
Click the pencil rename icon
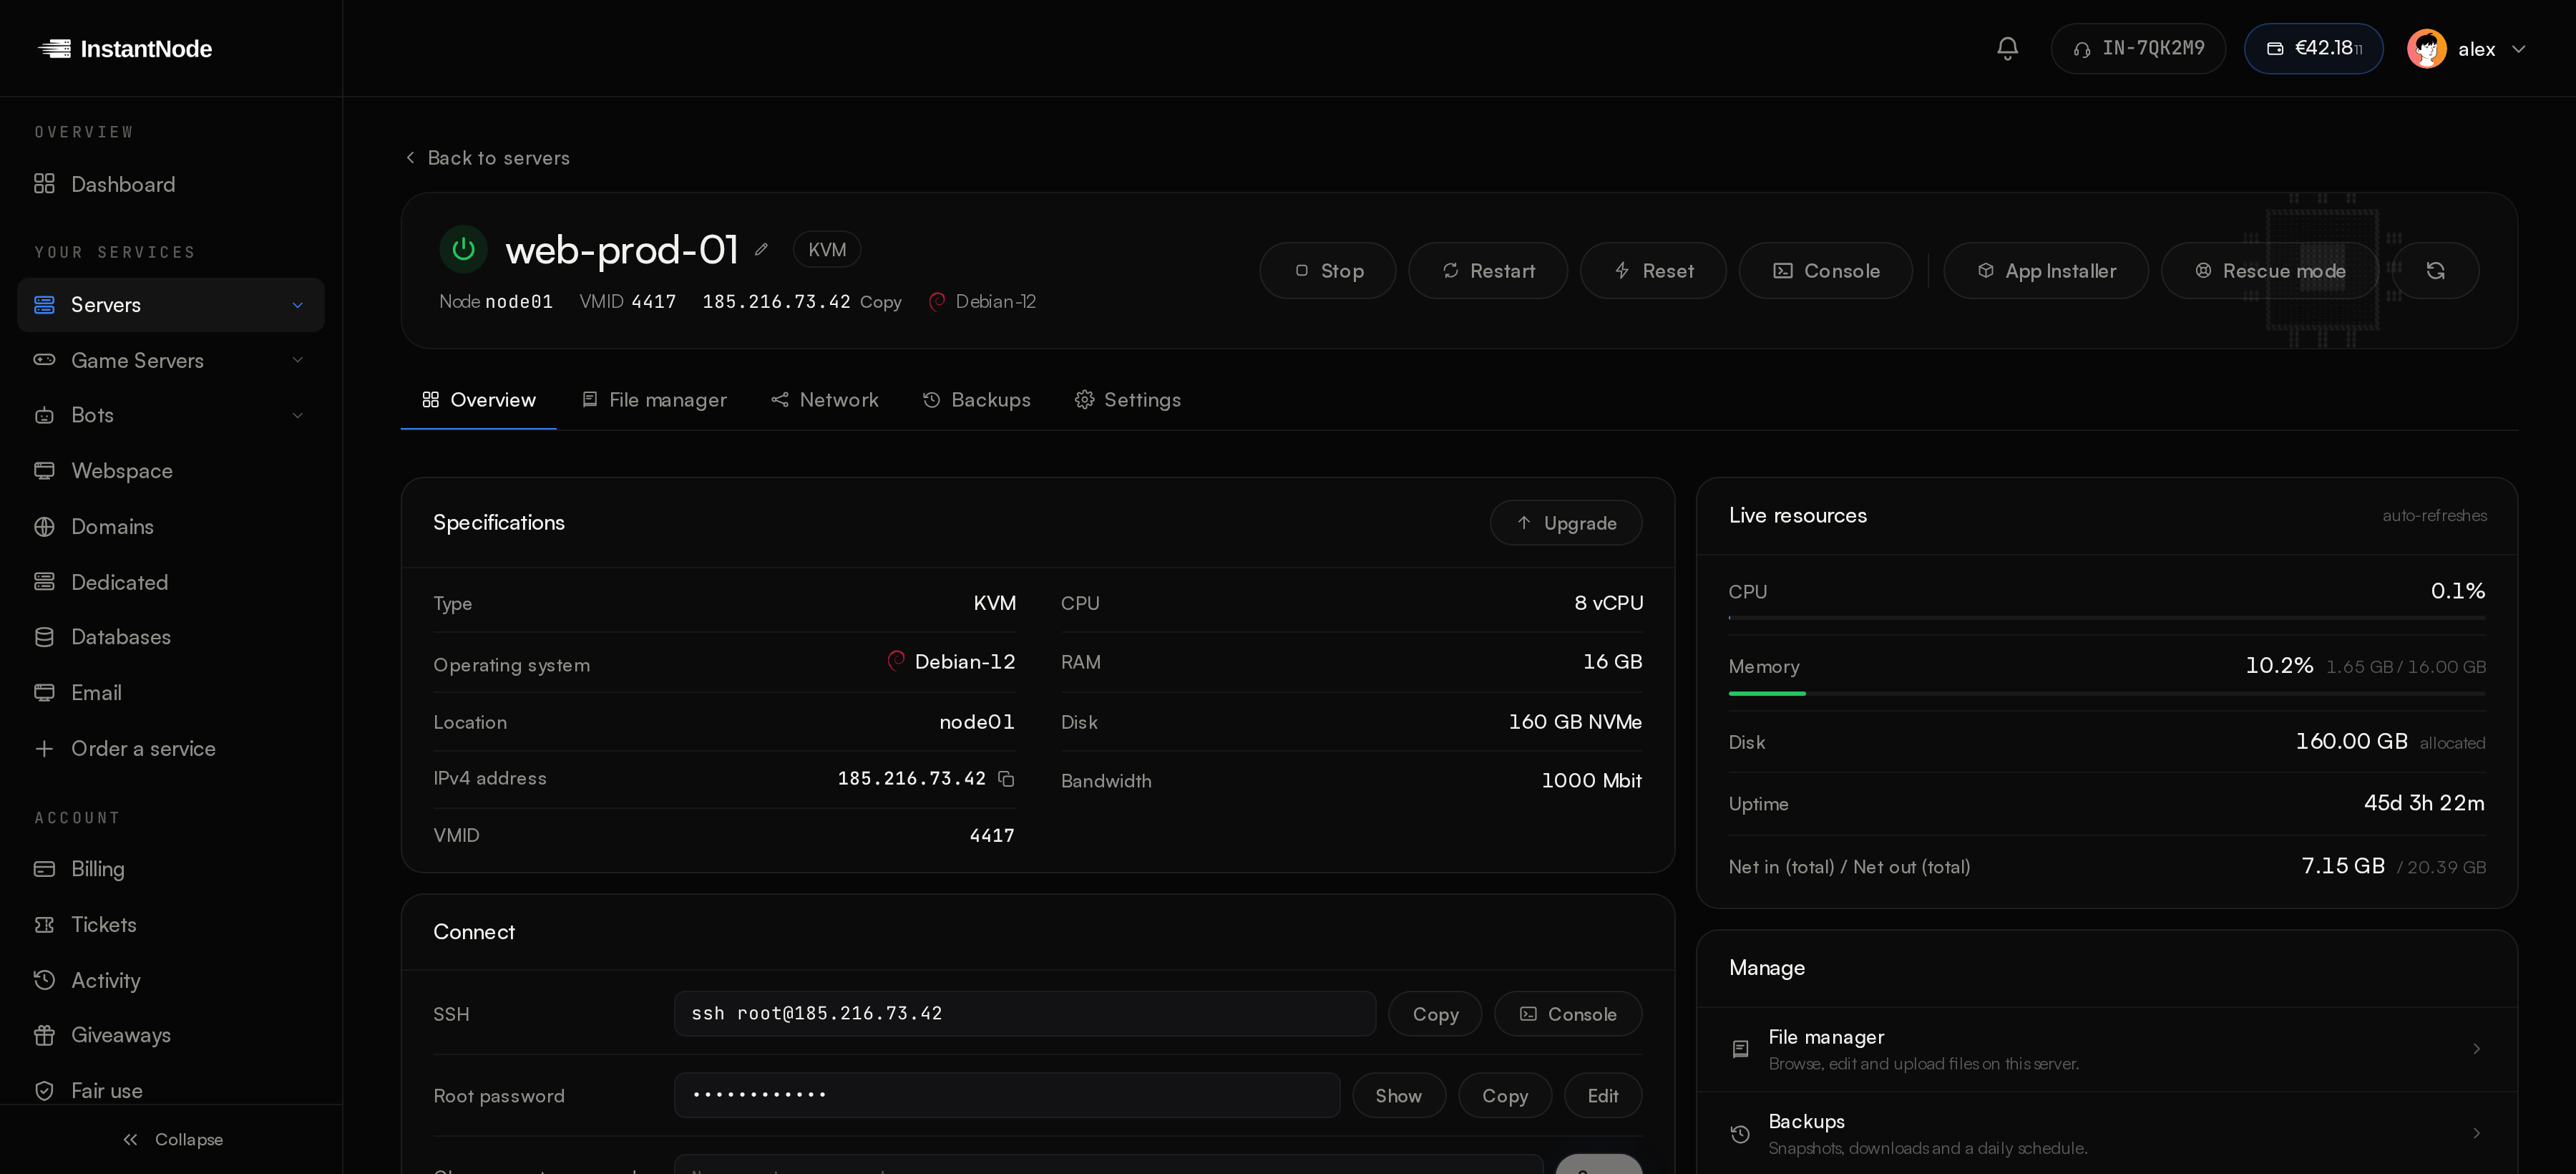click(761, 249)
